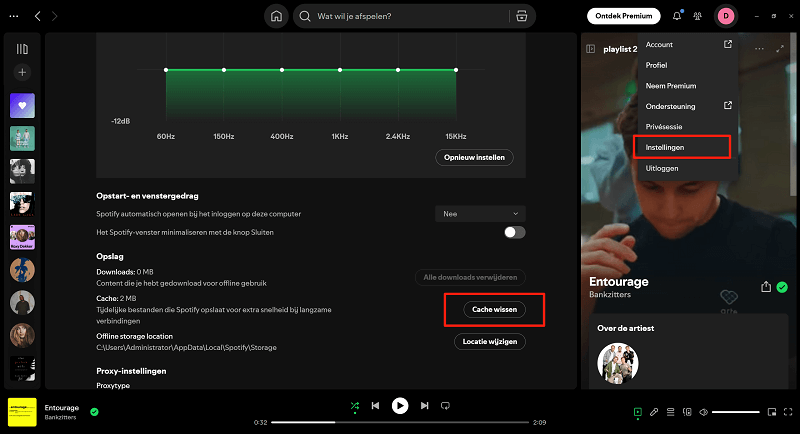Share the Entourage track
Viewport: 800px width, 434px height.
(x=766, y=287)
